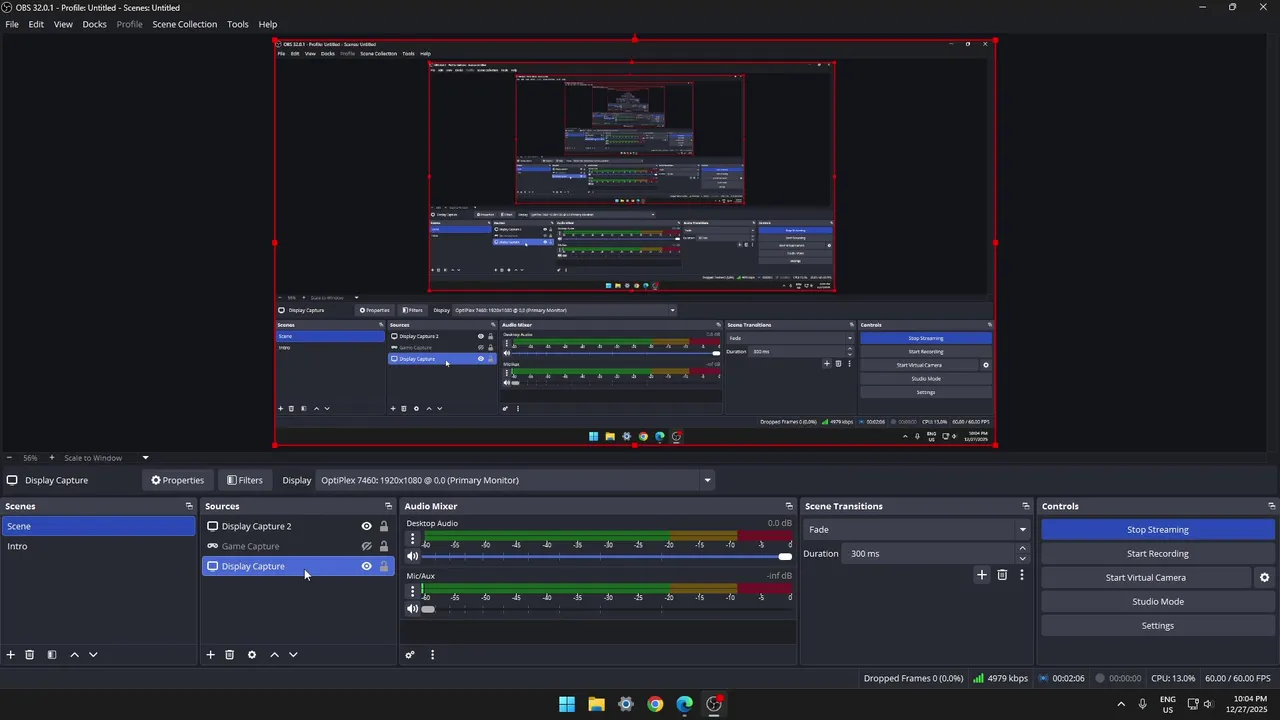Increase transition duration with up arrow
The image size is (1280, 720).
coord(1022,548)
